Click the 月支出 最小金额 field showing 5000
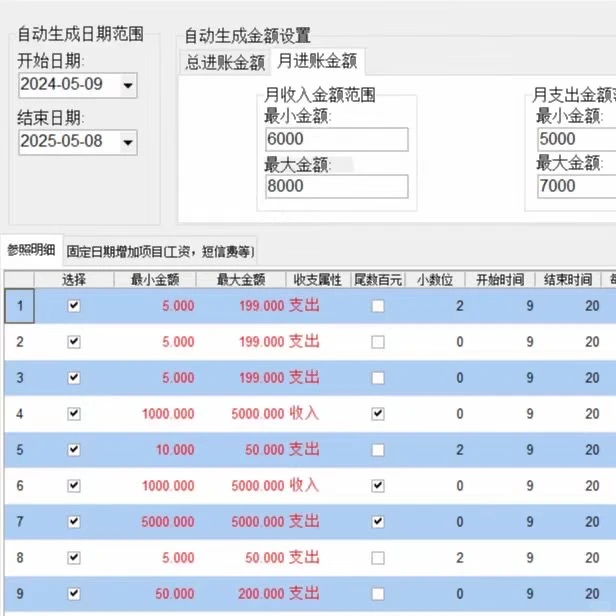The width and height of the screenshot is (616, 616). click(576, 139)
